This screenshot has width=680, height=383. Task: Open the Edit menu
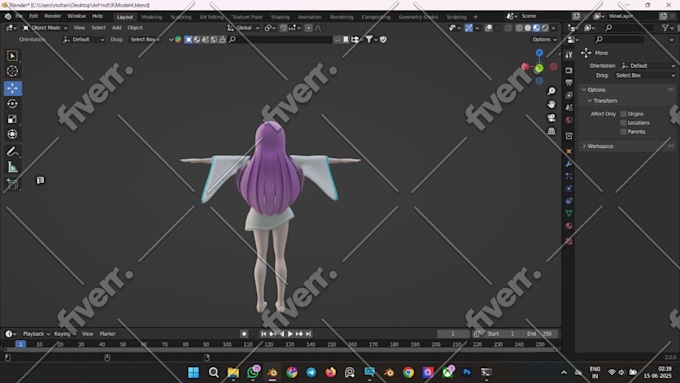pyautogui.click(x=33, y=16)
